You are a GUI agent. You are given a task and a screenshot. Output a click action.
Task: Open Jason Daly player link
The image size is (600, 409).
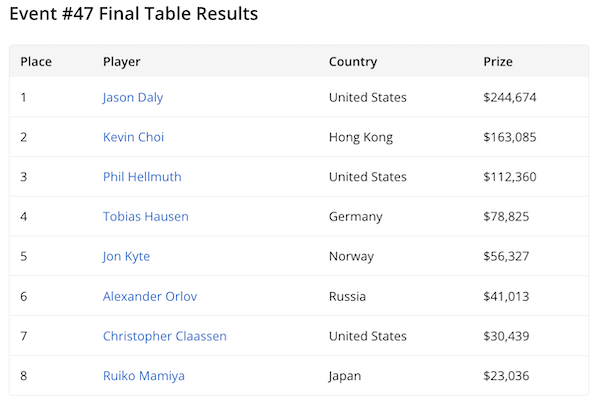[x=132, y=97]
